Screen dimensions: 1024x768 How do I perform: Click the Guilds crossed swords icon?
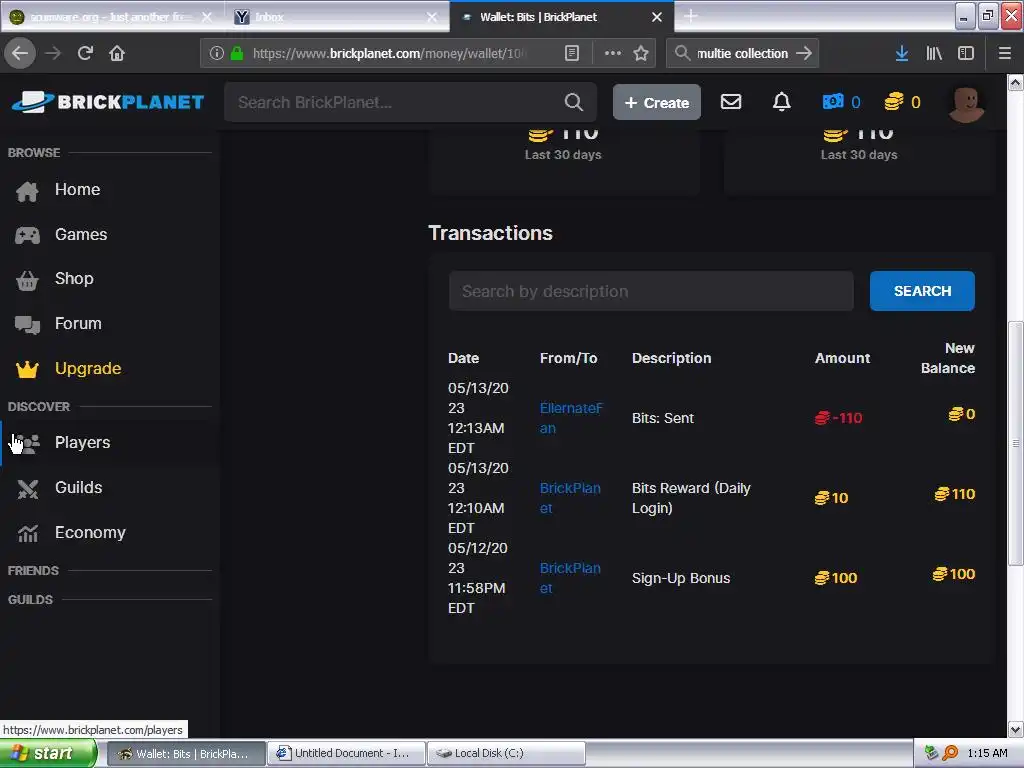tap(27, 488)
